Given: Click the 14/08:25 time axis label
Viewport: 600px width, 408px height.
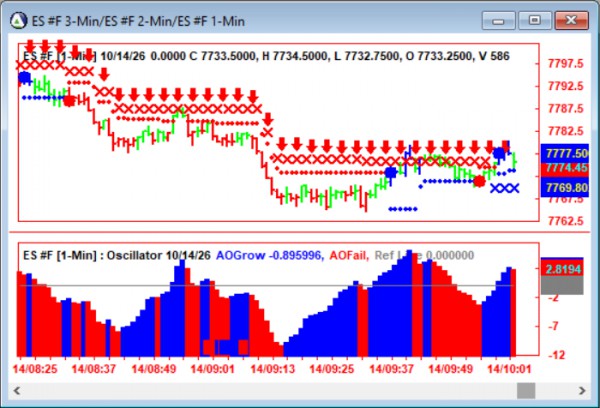Looking at the screenshot, I should [x=35, y=369].
